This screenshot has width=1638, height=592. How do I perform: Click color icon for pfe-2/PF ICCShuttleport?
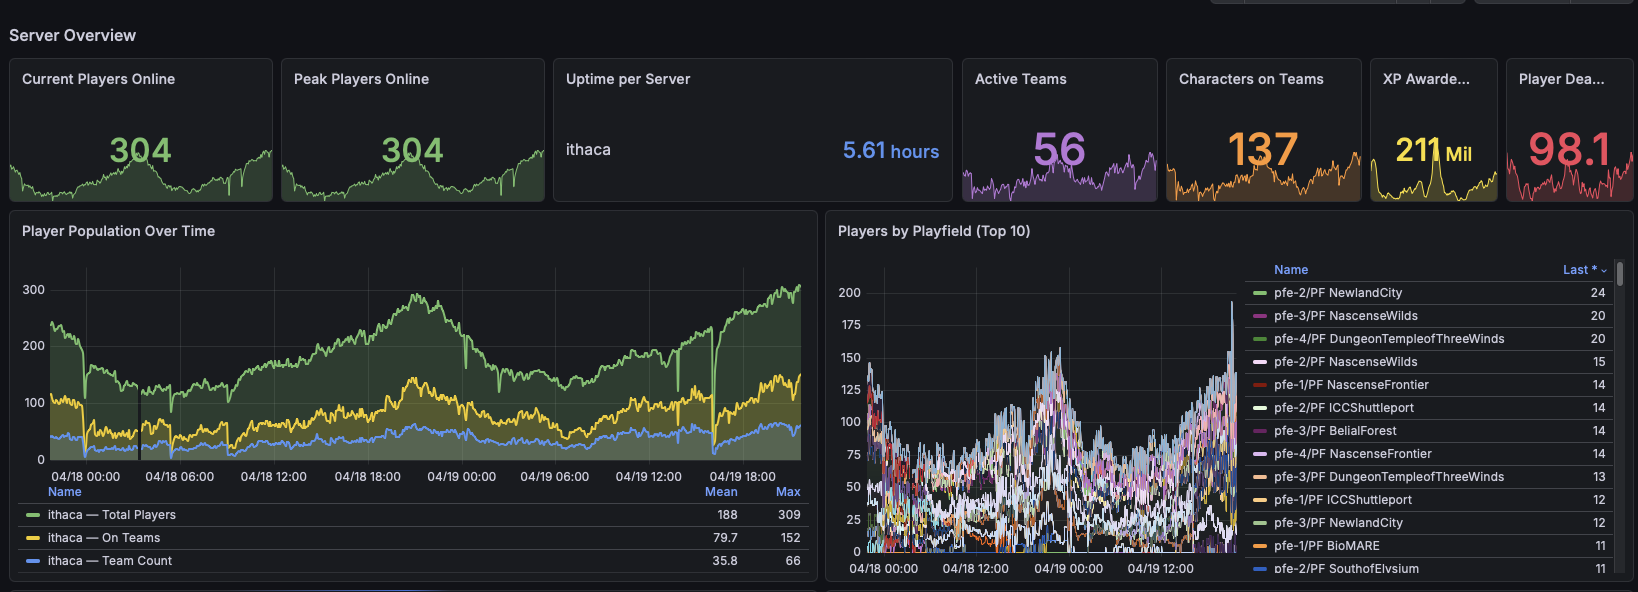coord(1259,408)
